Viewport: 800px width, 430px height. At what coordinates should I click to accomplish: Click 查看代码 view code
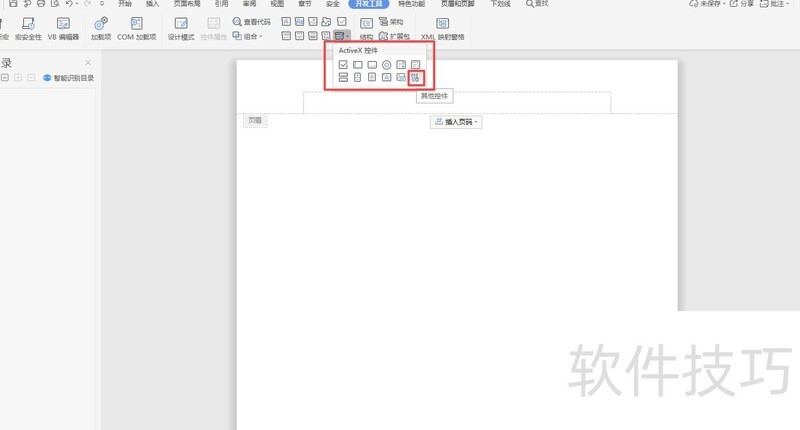252,22
